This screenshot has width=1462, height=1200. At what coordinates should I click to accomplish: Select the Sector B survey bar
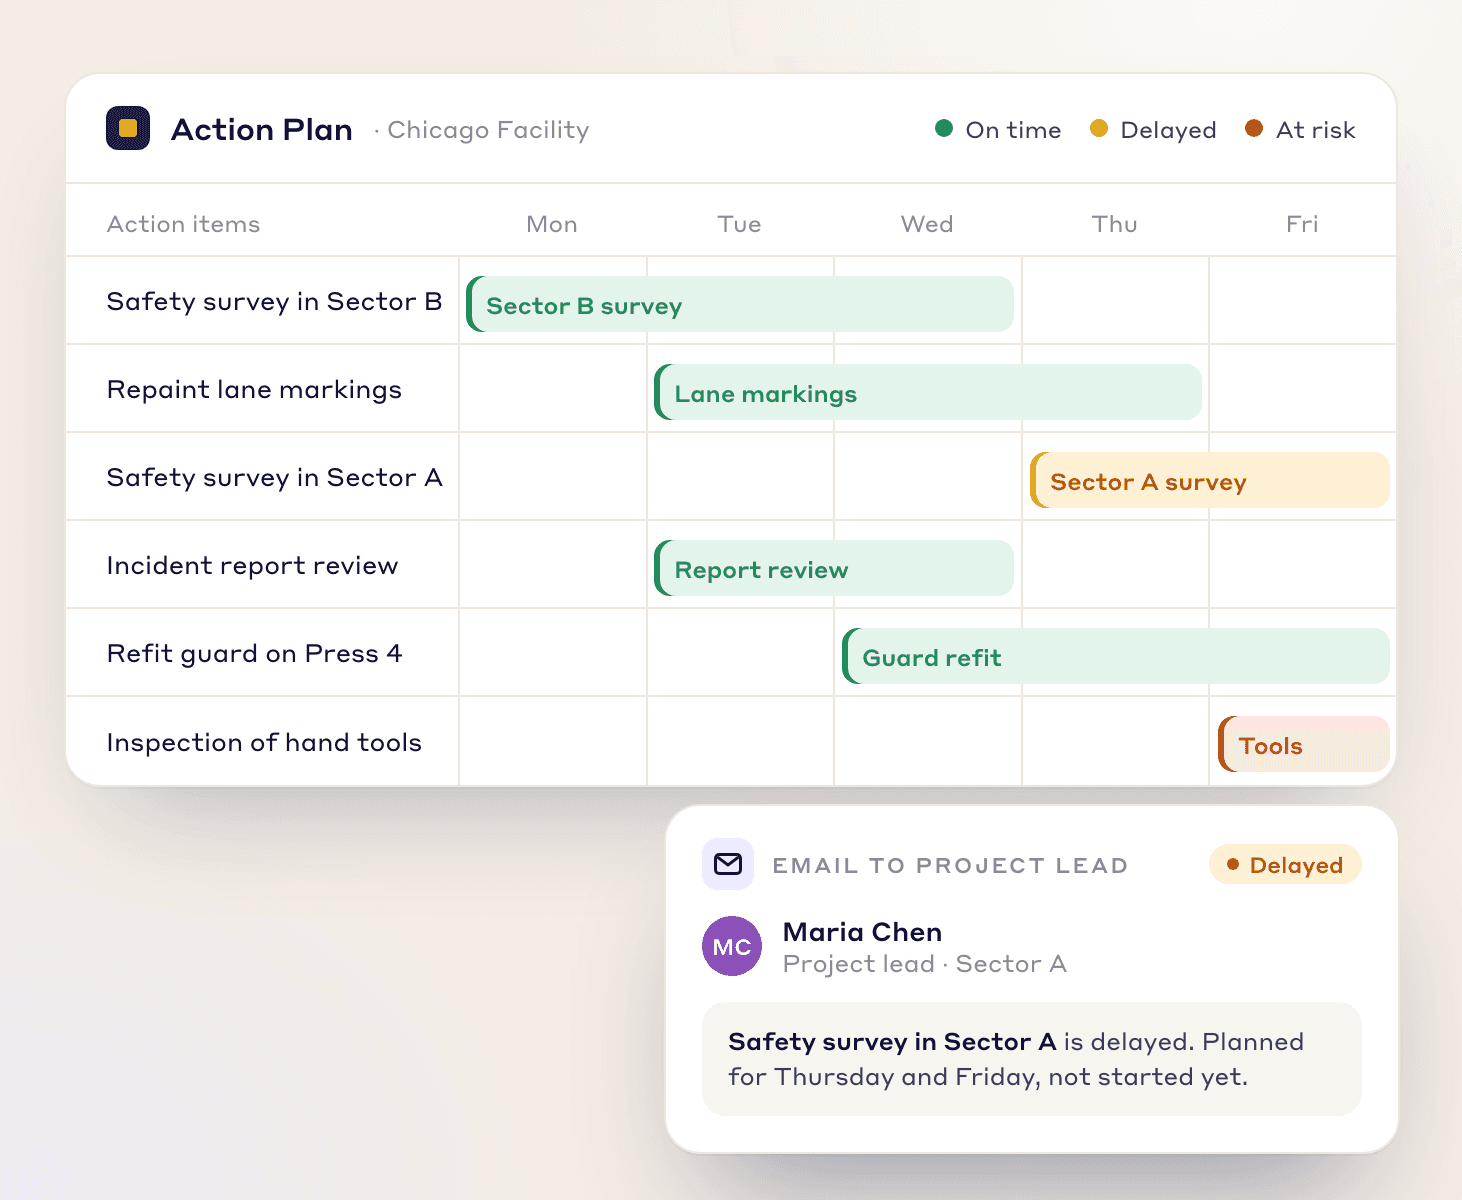click(740, 304)
